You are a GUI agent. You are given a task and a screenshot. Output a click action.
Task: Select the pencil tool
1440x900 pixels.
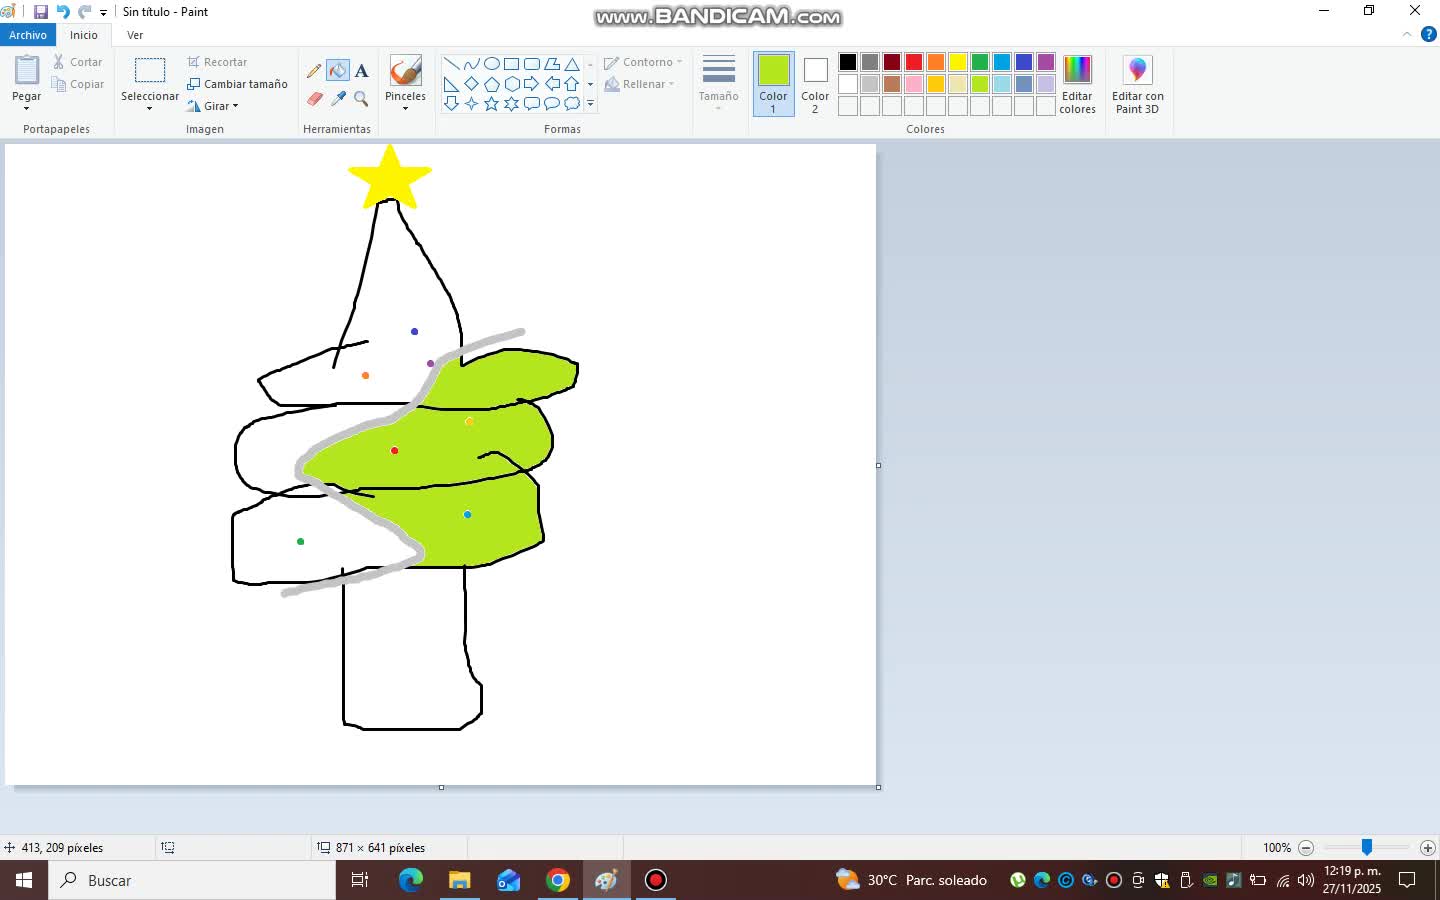tap(314, 70)
